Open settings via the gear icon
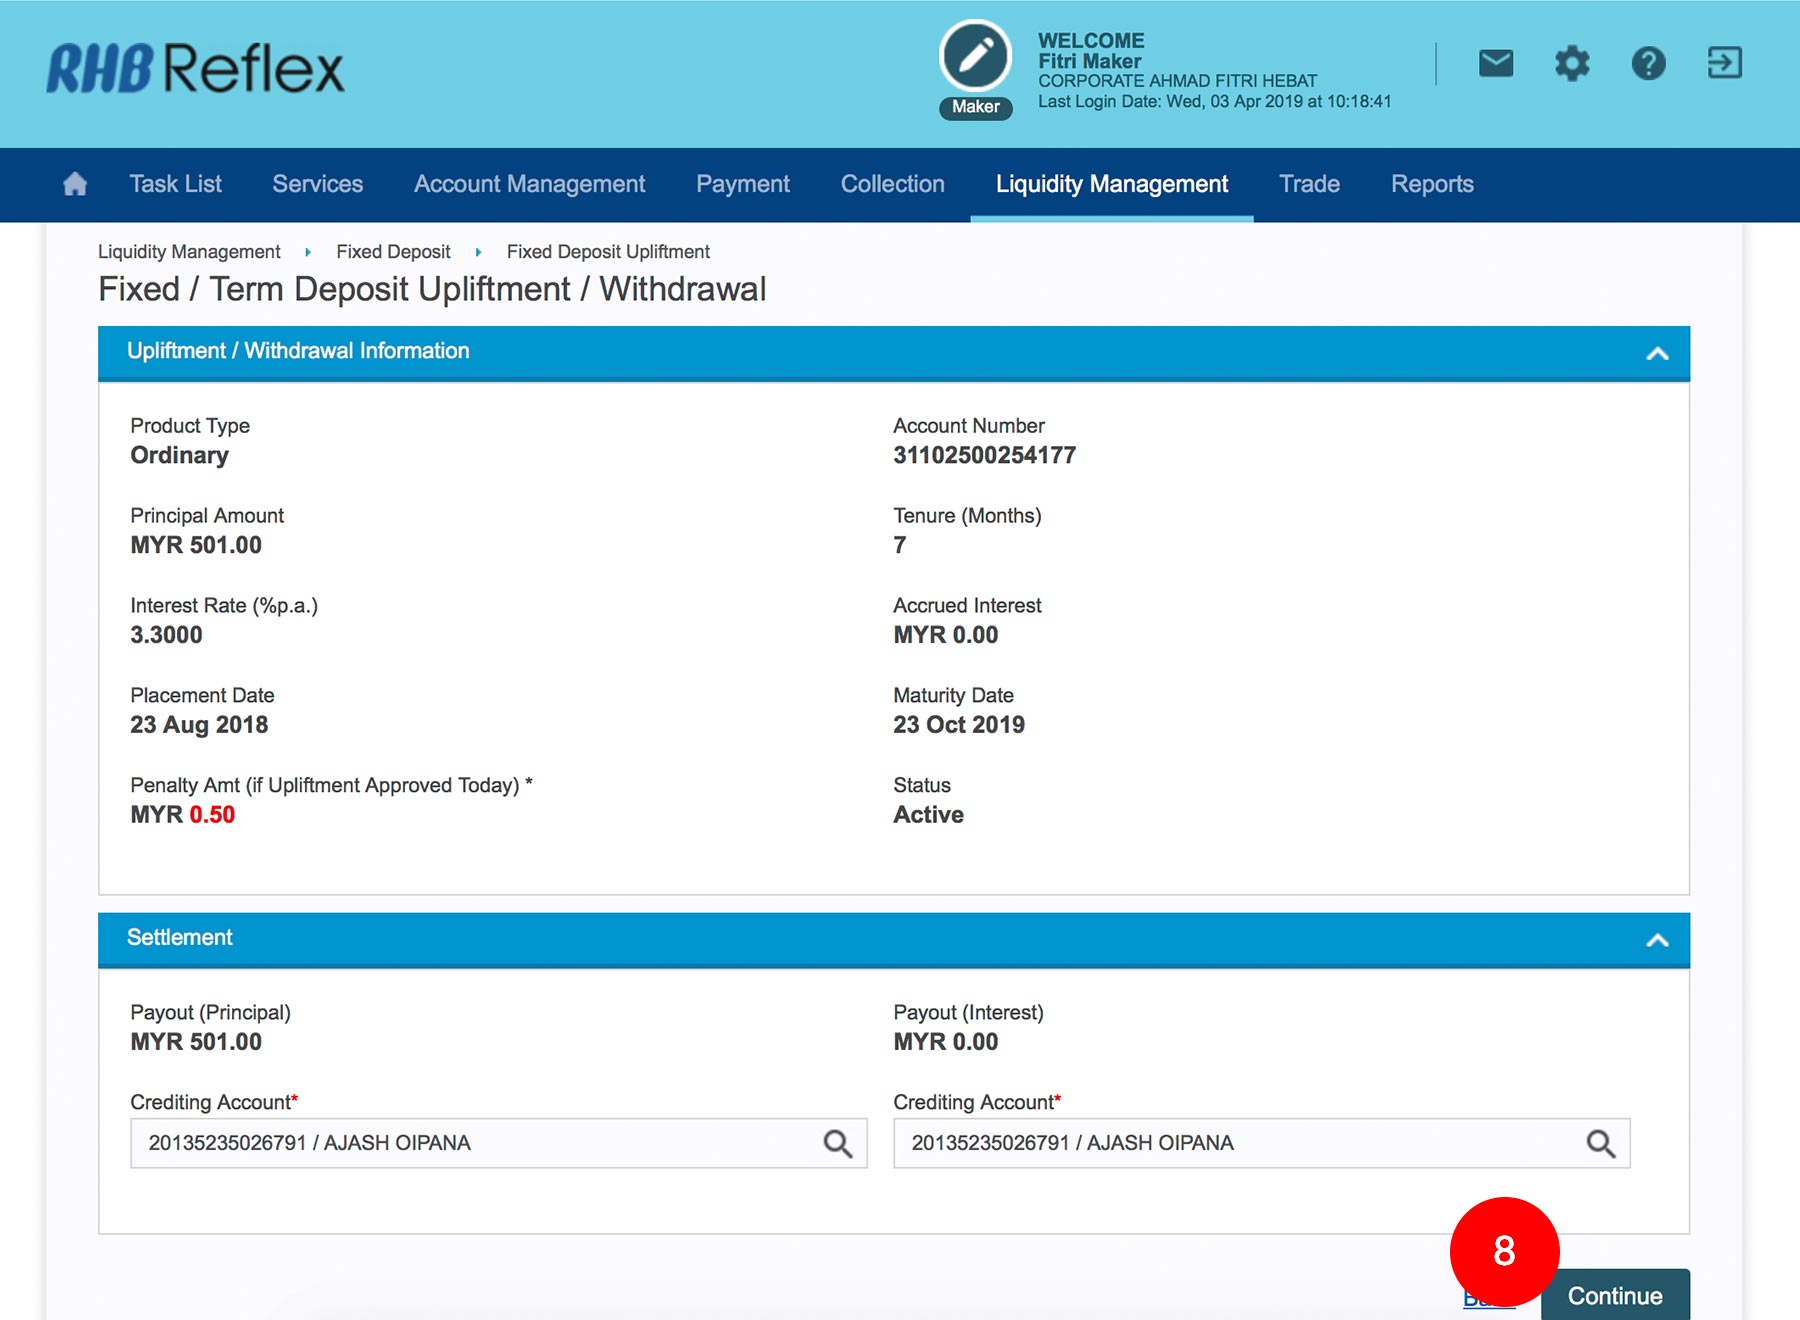The height and width of the screenshot is (1320, 1800). [1571, 64]
